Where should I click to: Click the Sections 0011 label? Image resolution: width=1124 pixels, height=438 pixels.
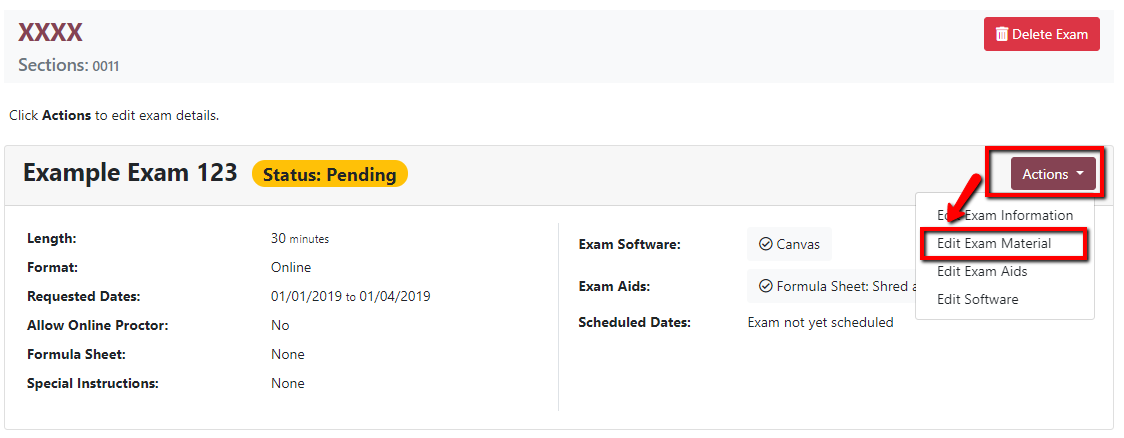(x=69, y=65)
